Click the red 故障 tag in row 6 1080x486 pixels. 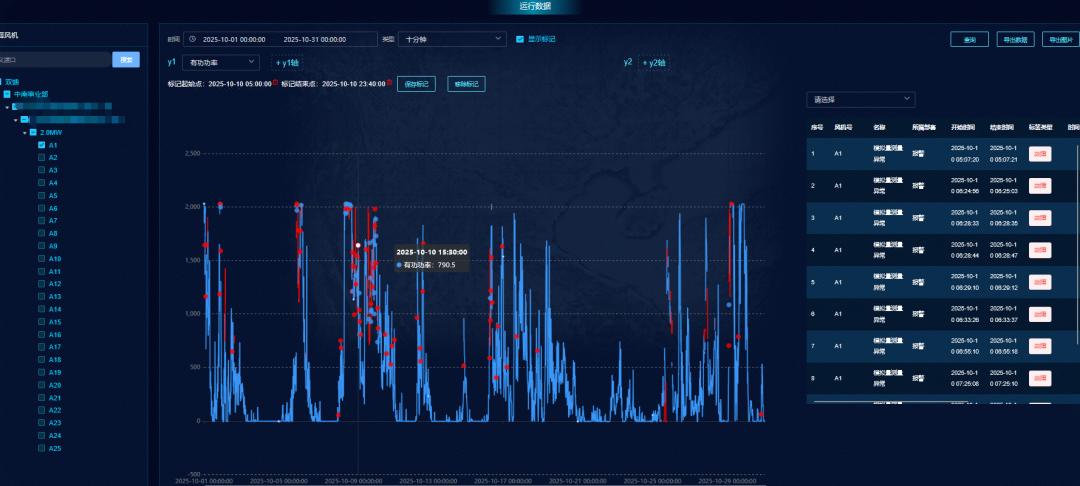(x=1040, y=314)
